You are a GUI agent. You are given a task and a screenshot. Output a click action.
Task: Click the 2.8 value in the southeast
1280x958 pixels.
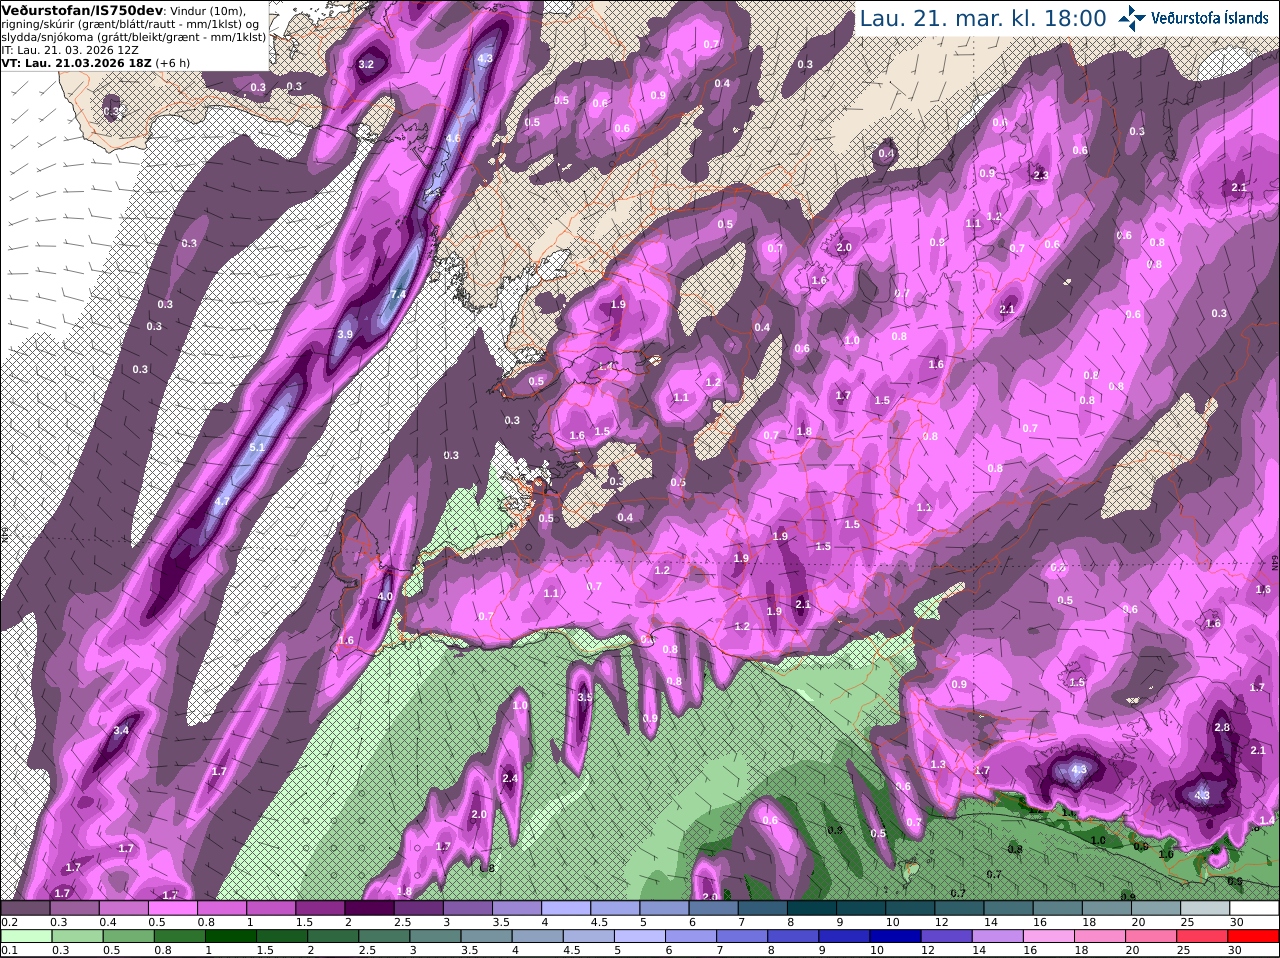point(1222,727)
